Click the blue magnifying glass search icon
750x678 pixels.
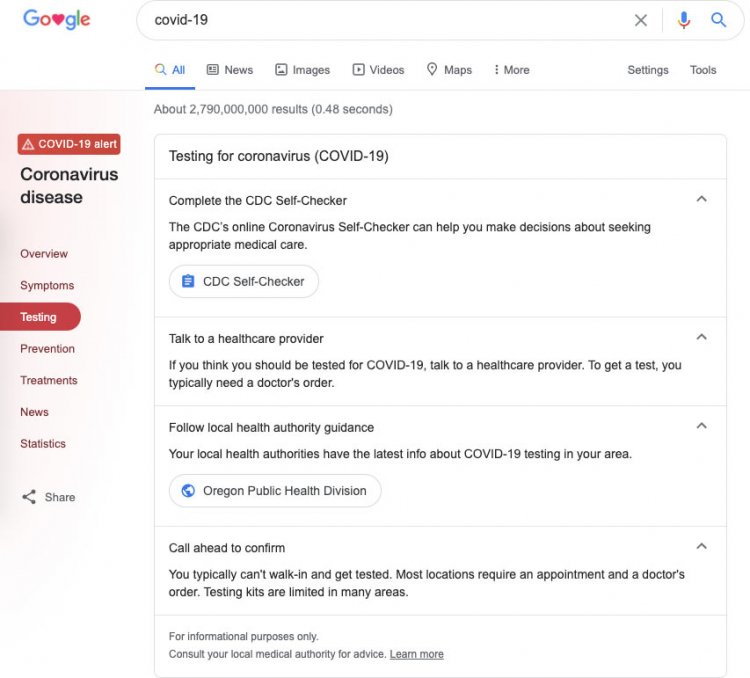pyautogui.click(x=718, y=20)
